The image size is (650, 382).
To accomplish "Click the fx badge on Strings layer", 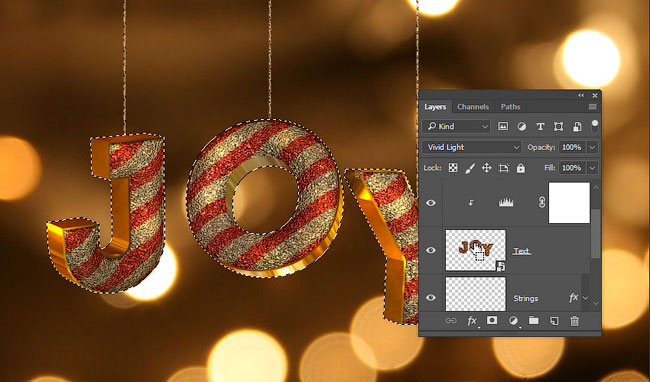I will 574,297.
